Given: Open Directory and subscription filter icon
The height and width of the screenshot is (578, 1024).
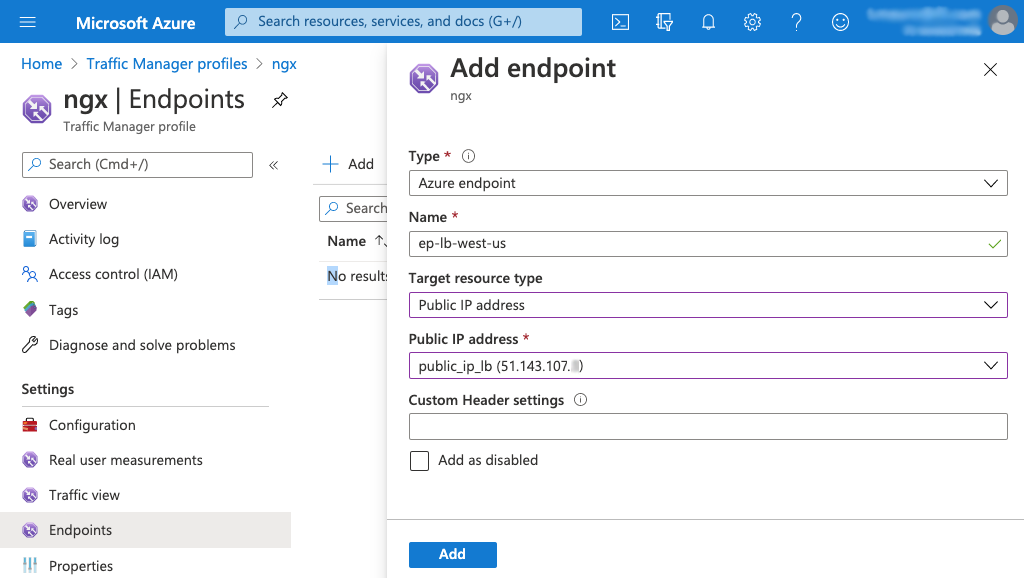Looking at the screenshot, I should [x=664, y=22].
